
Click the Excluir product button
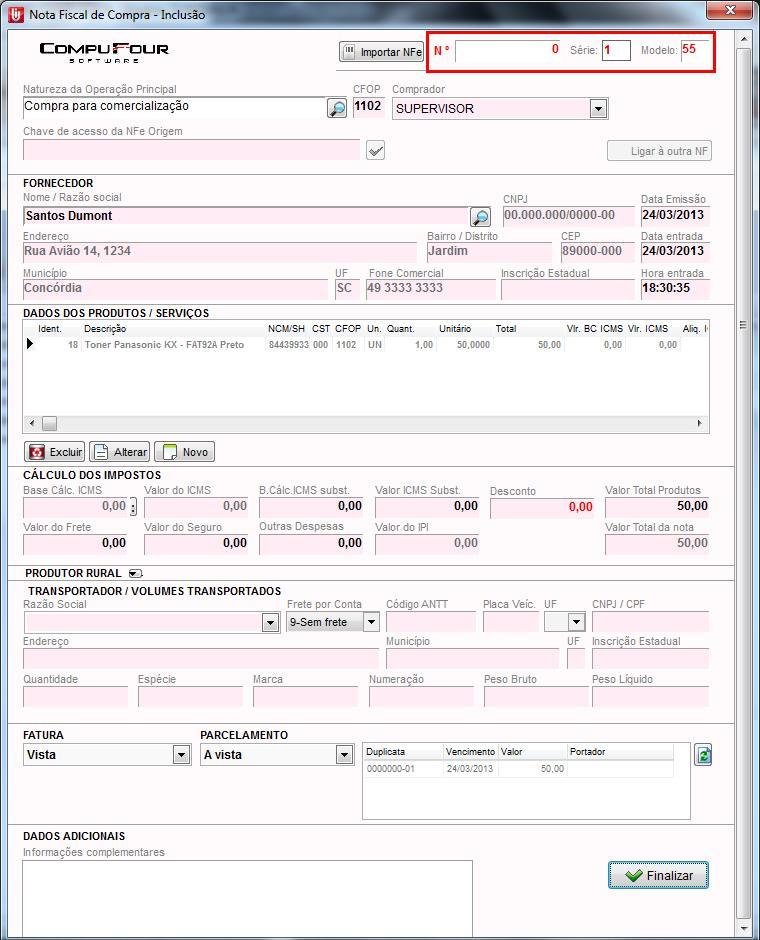(x=55, y=452)
